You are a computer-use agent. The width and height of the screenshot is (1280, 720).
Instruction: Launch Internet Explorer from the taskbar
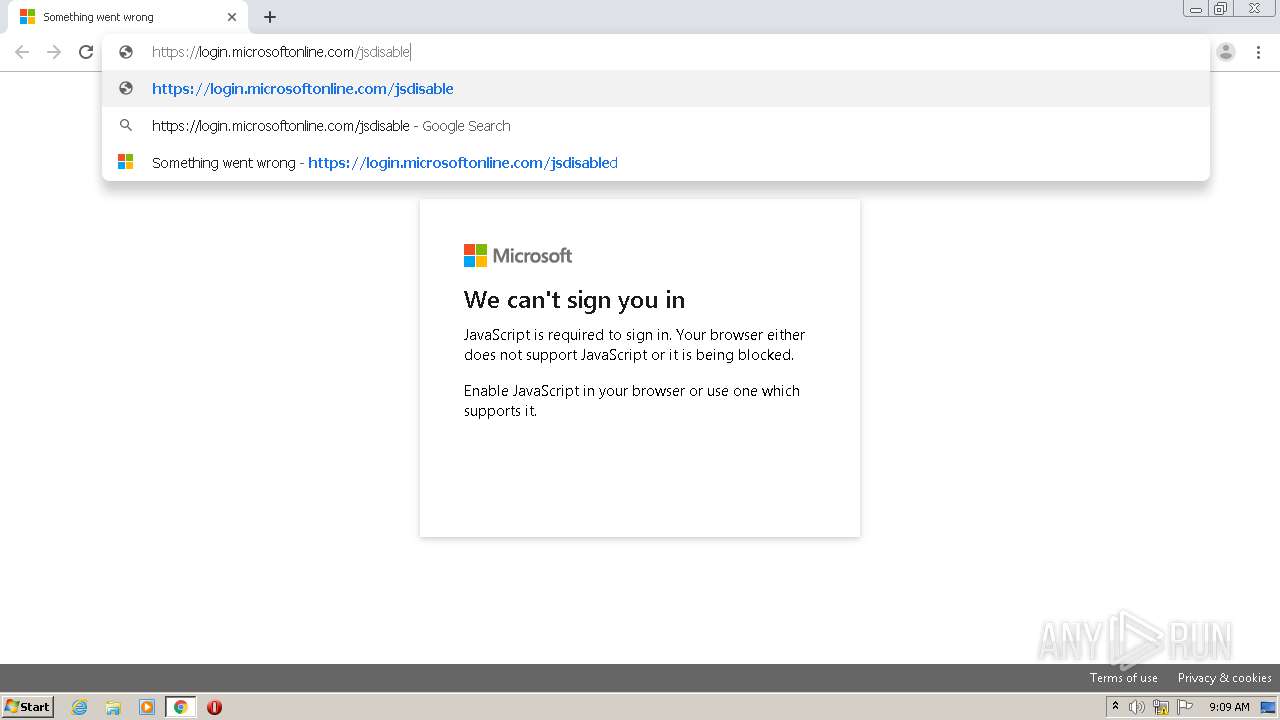(x=80, y=707)
